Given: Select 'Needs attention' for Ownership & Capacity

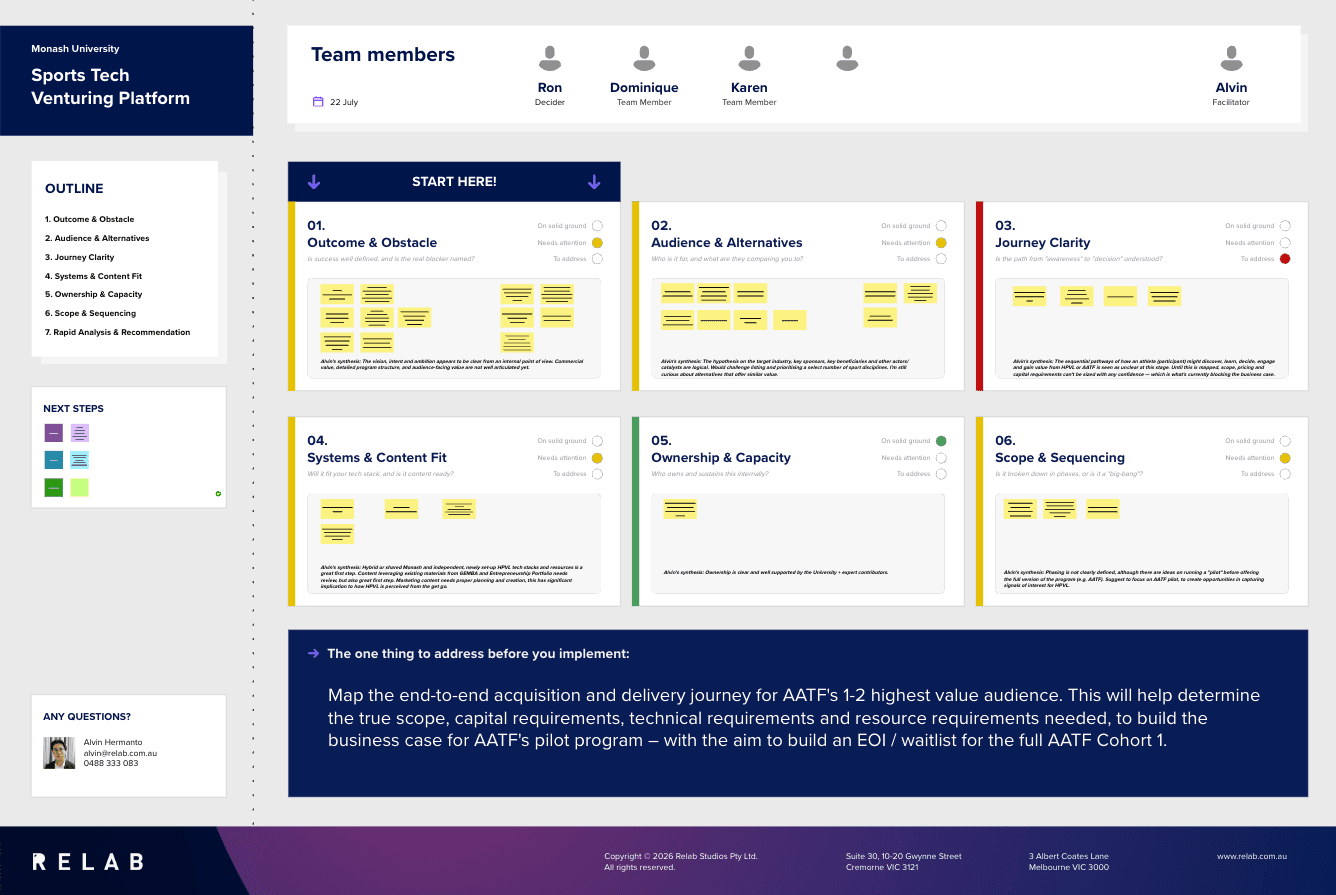Looking at the screenshot, I should click(941, 458).
